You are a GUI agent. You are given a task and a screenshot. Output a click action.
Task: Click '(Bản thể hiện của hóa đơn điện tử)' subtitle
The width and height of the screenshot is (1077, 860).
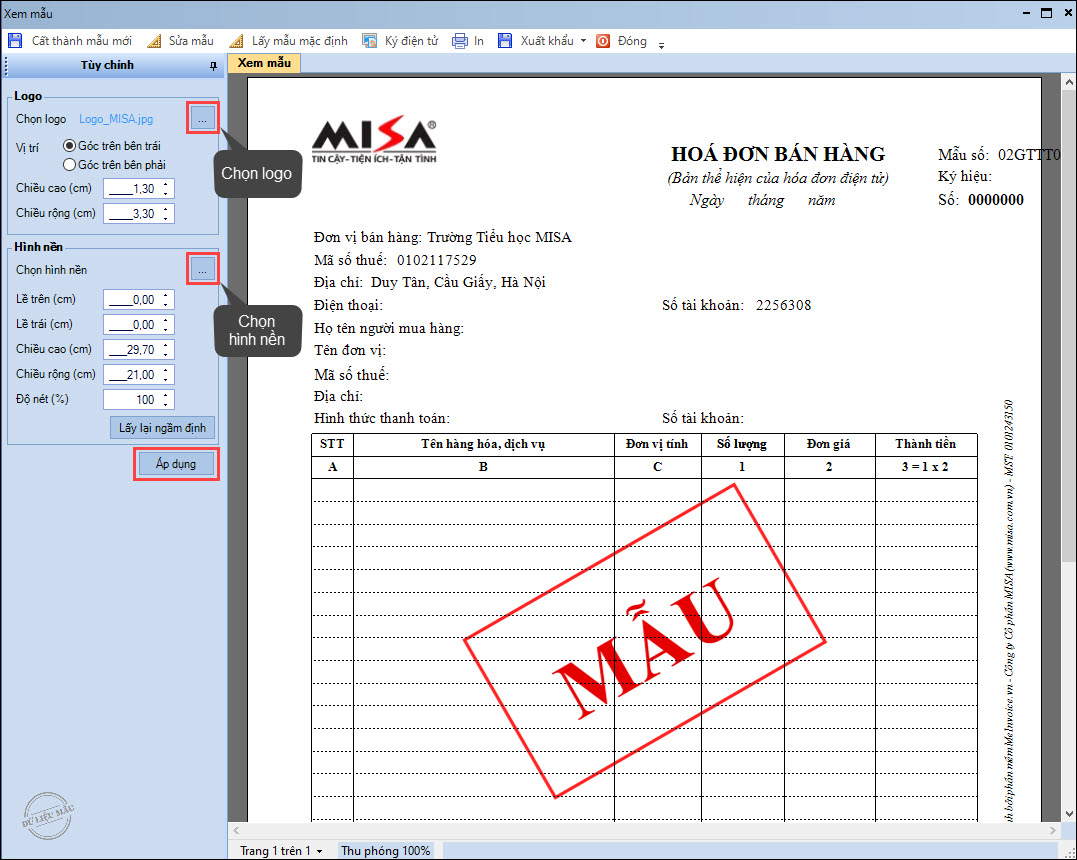tap(778, 178)
